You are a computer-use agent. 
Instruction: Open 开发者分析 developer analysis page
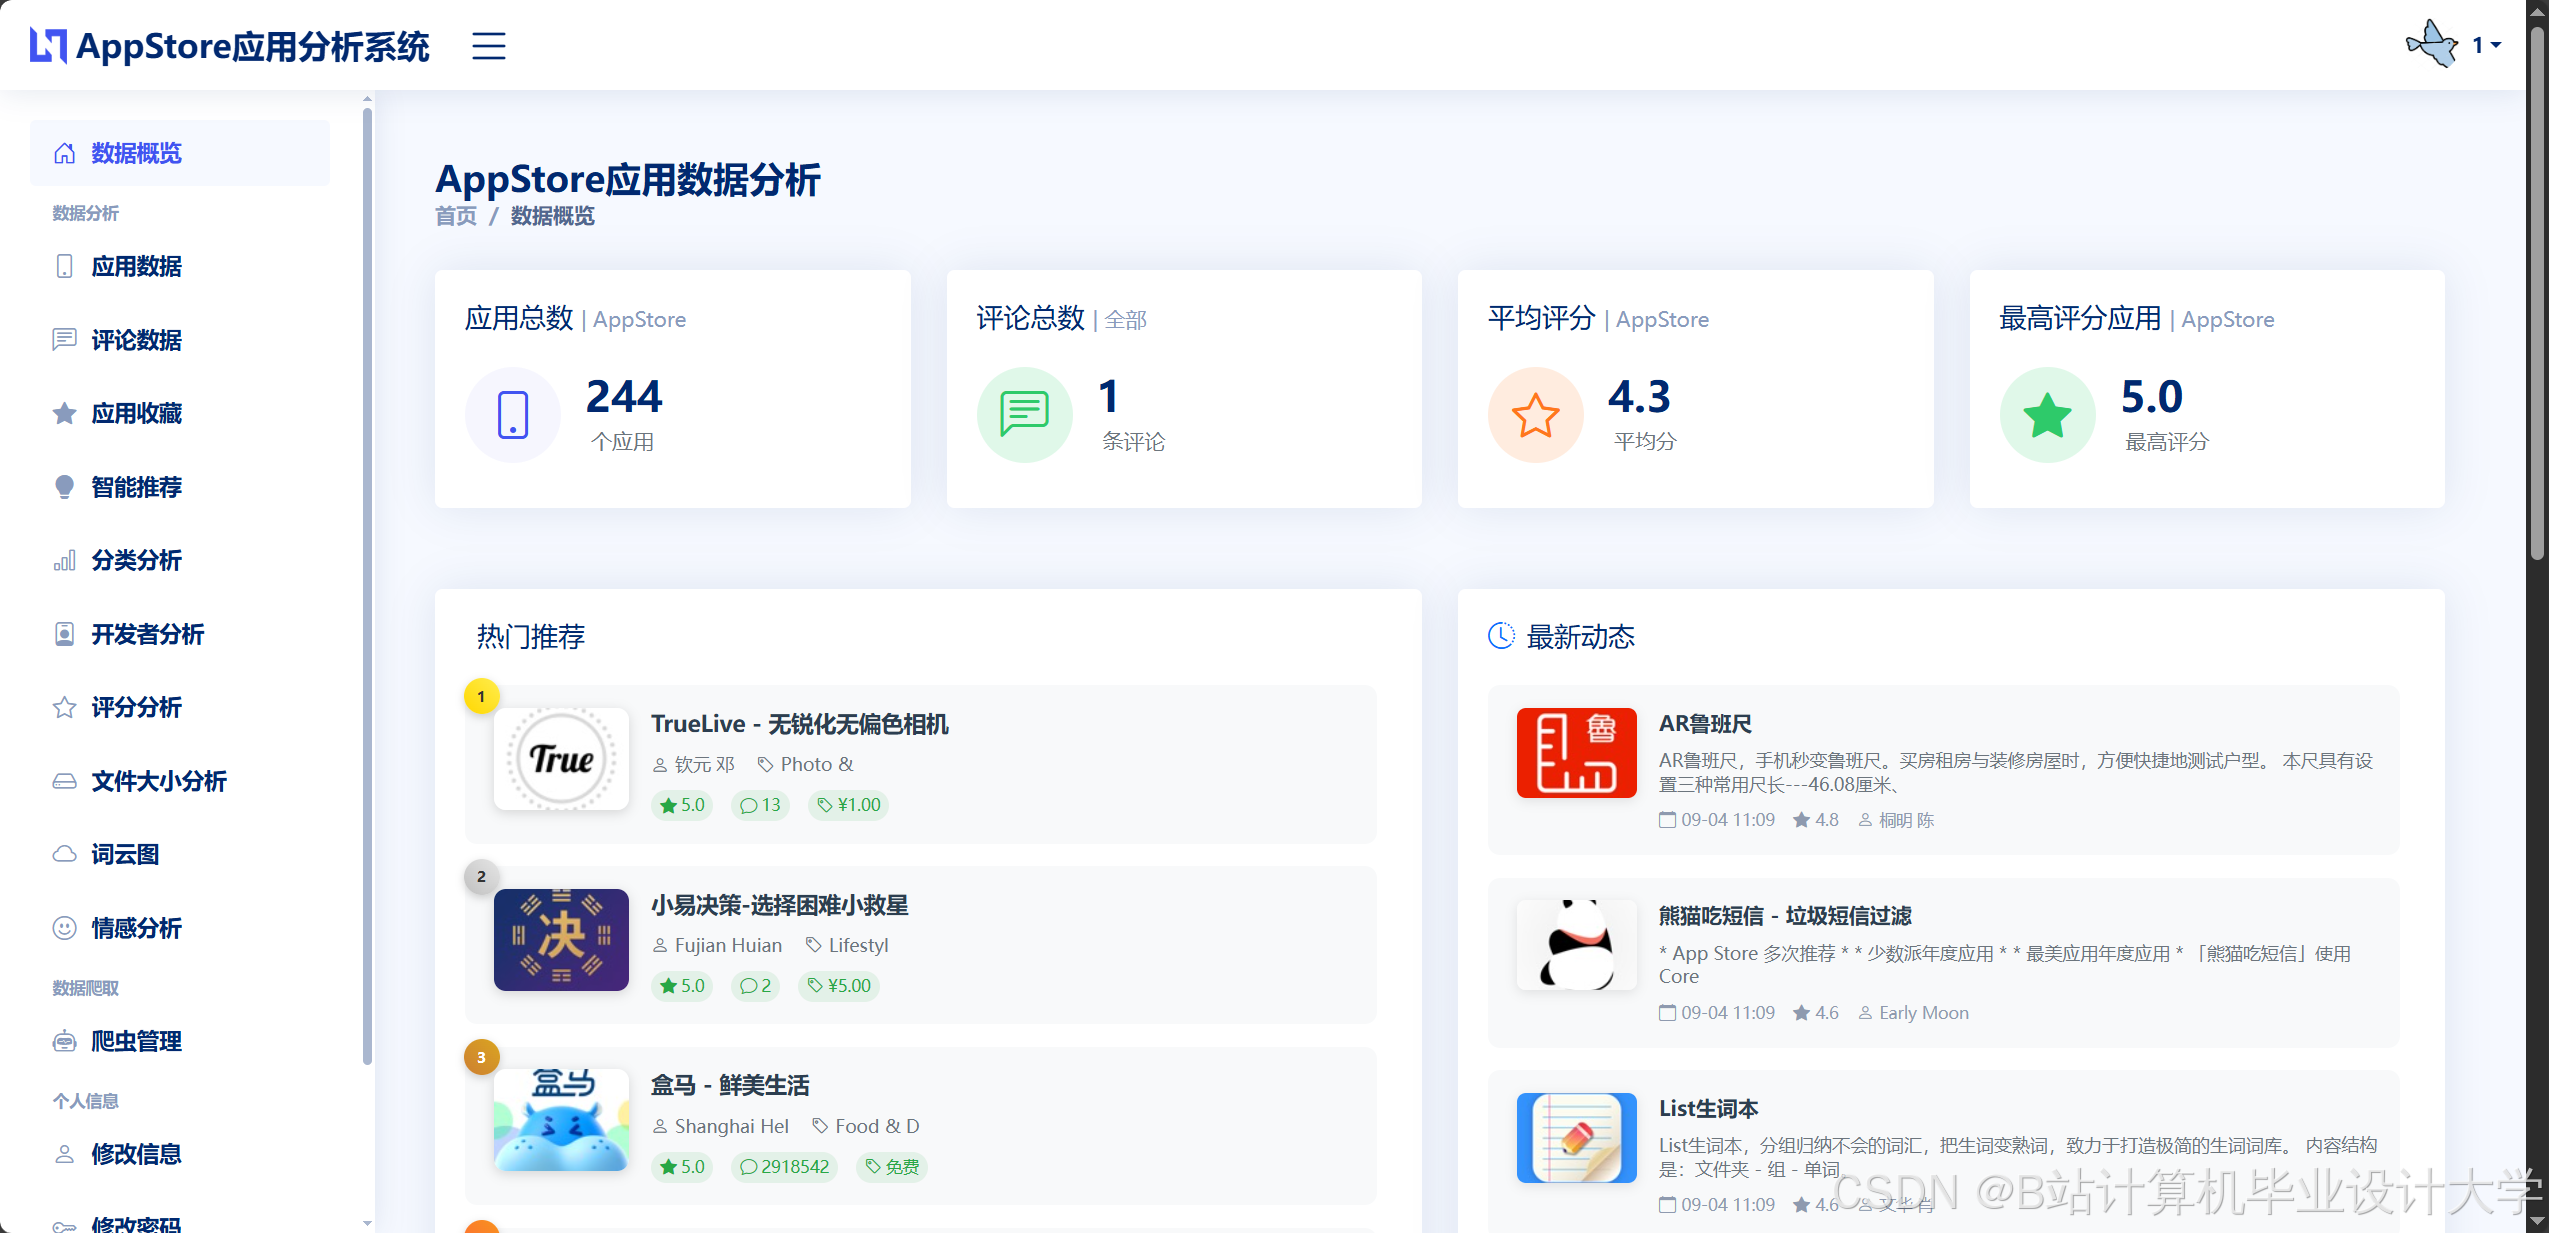[x=147, y=634]
